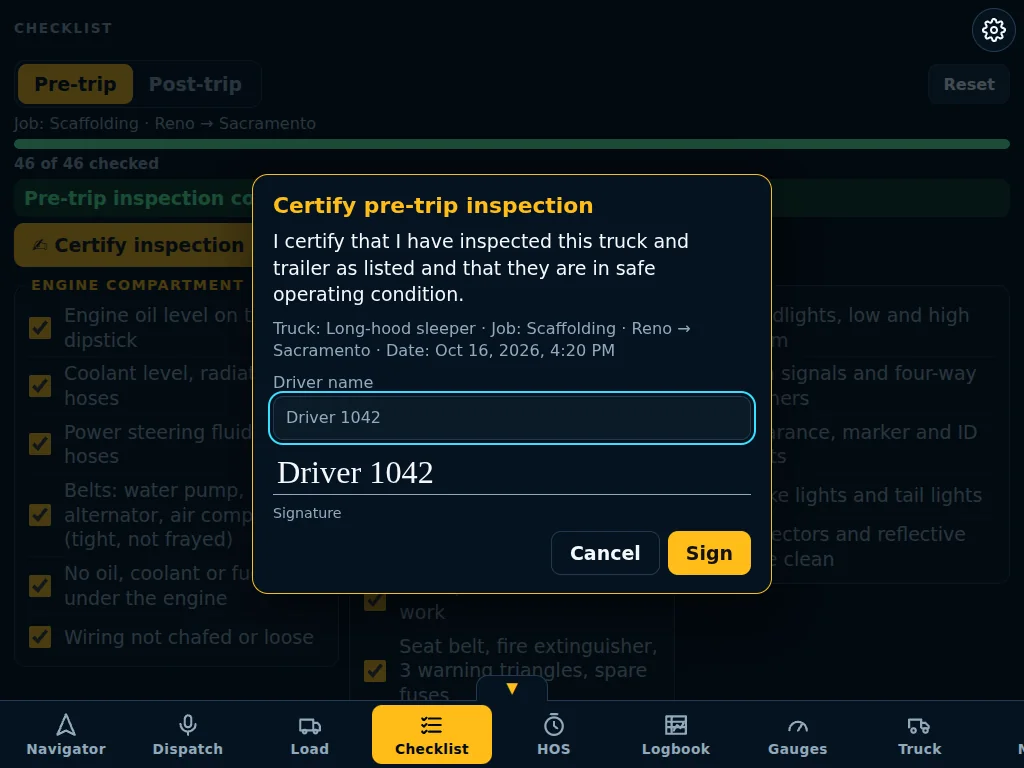Image resolution: width=1024 pixels, height=768 pixels.
Task: Open Truck tab in bottom bar
Action: (920, 734)
